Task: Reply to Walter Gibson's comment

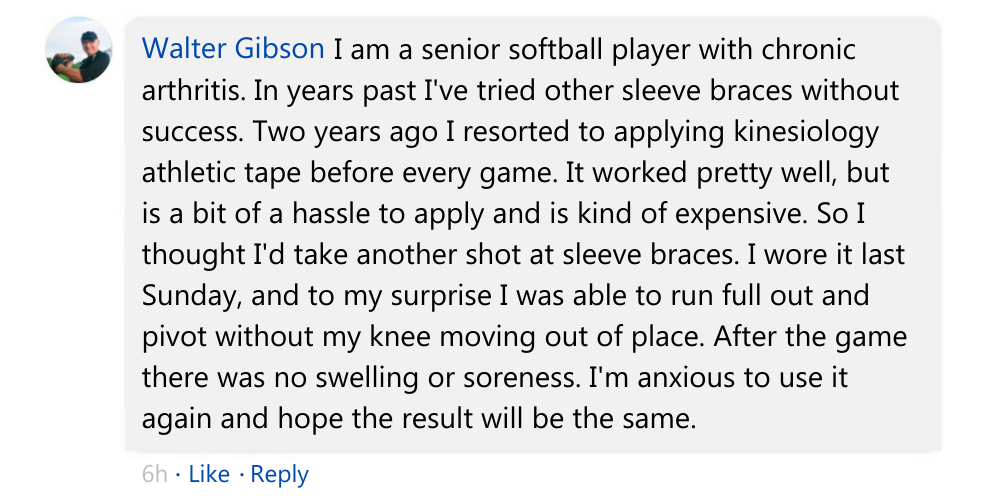Action: (x=279, y=474)
